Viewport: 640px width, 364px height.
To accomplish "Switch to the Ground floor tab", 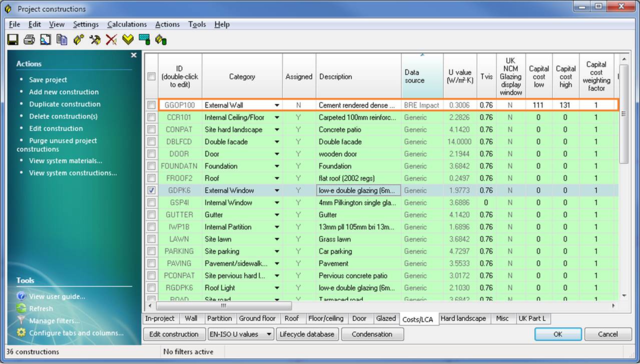I will tap(257, 318).
